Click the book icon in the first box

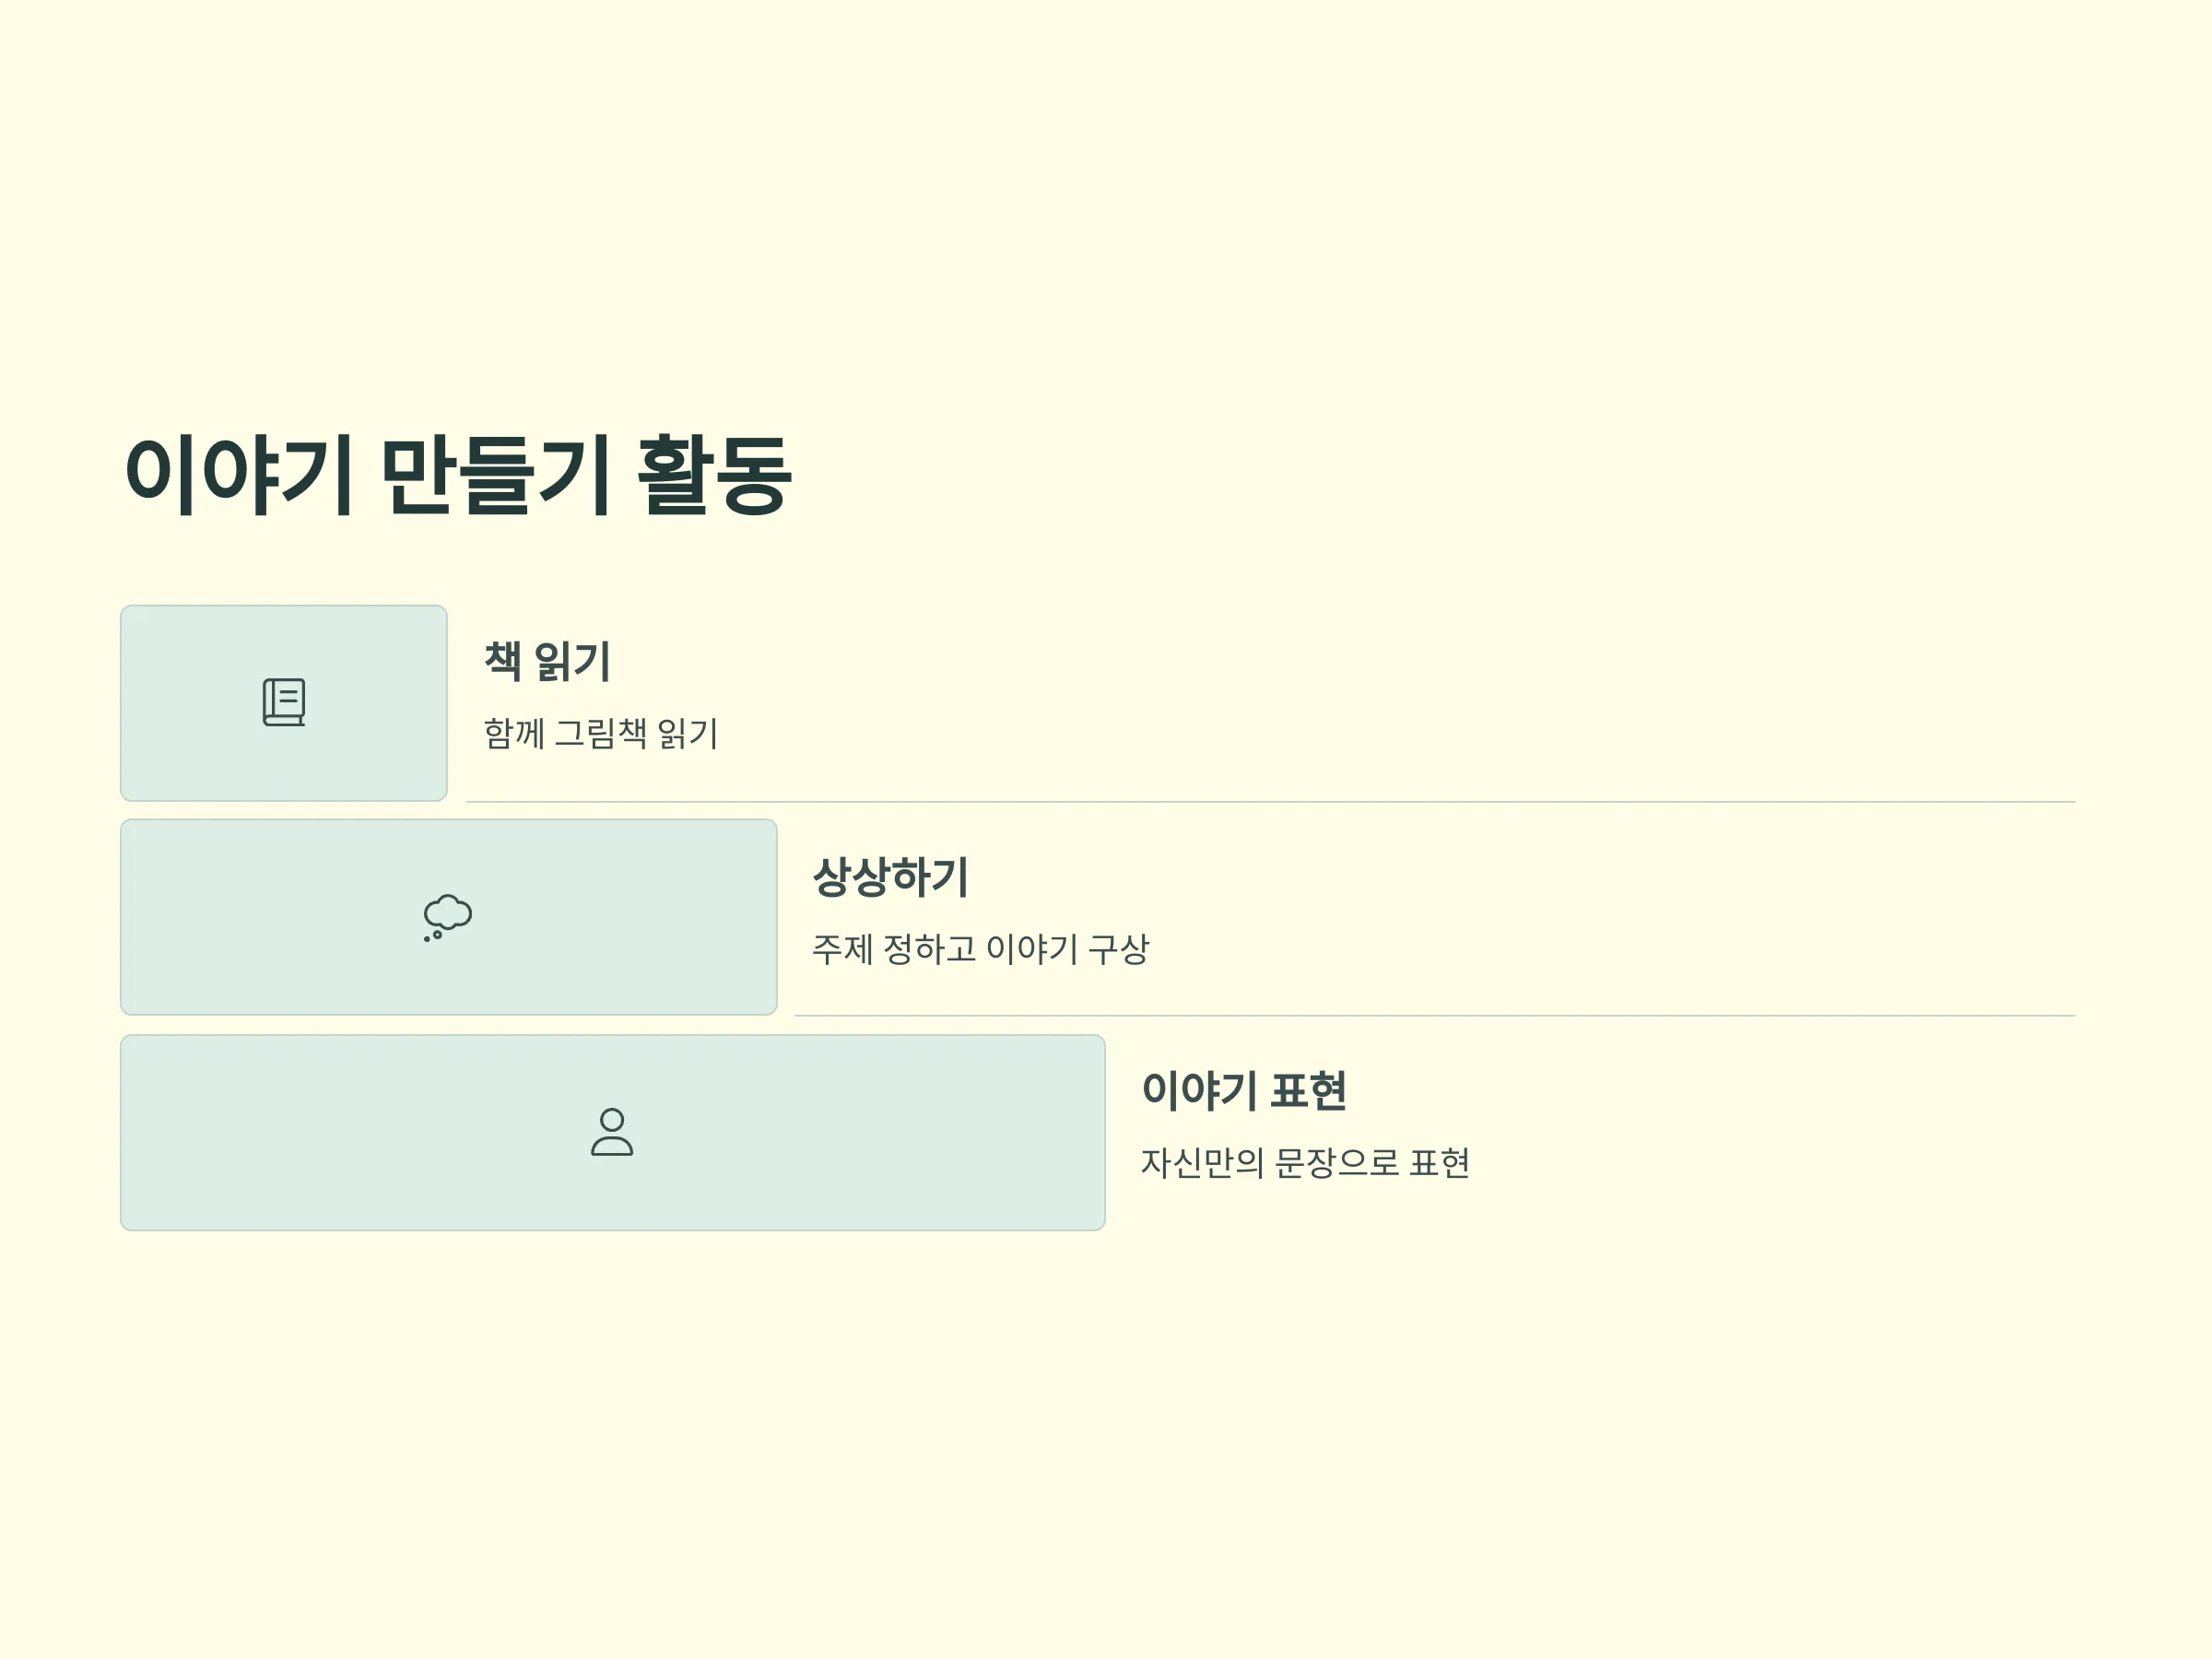point(284,702)
